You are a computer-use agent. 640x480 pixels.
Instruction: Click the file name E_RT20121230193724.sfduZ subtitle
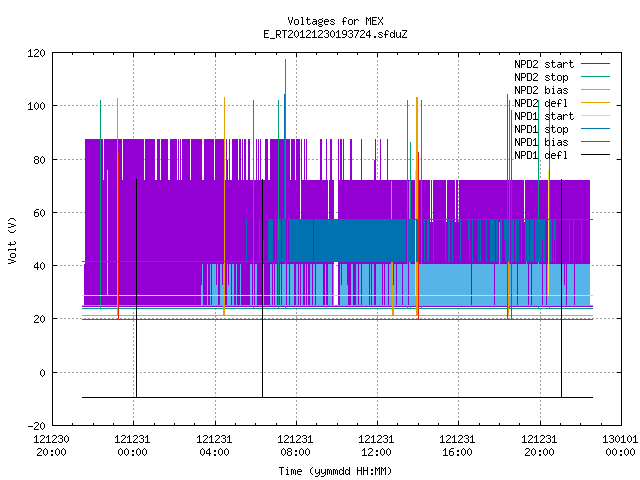pyautogui.click(x=336, y=34)
